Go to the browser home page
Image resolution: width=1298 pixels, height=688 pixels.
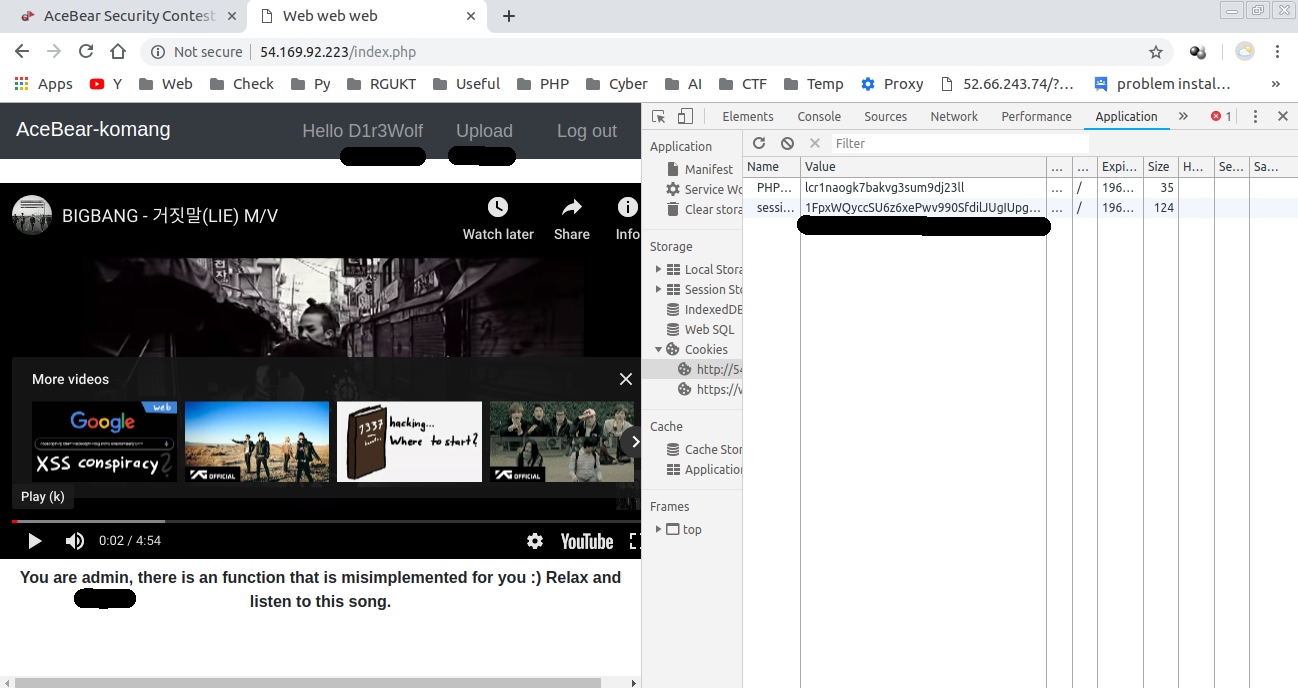pyautogui.click(x=118, y=52)
